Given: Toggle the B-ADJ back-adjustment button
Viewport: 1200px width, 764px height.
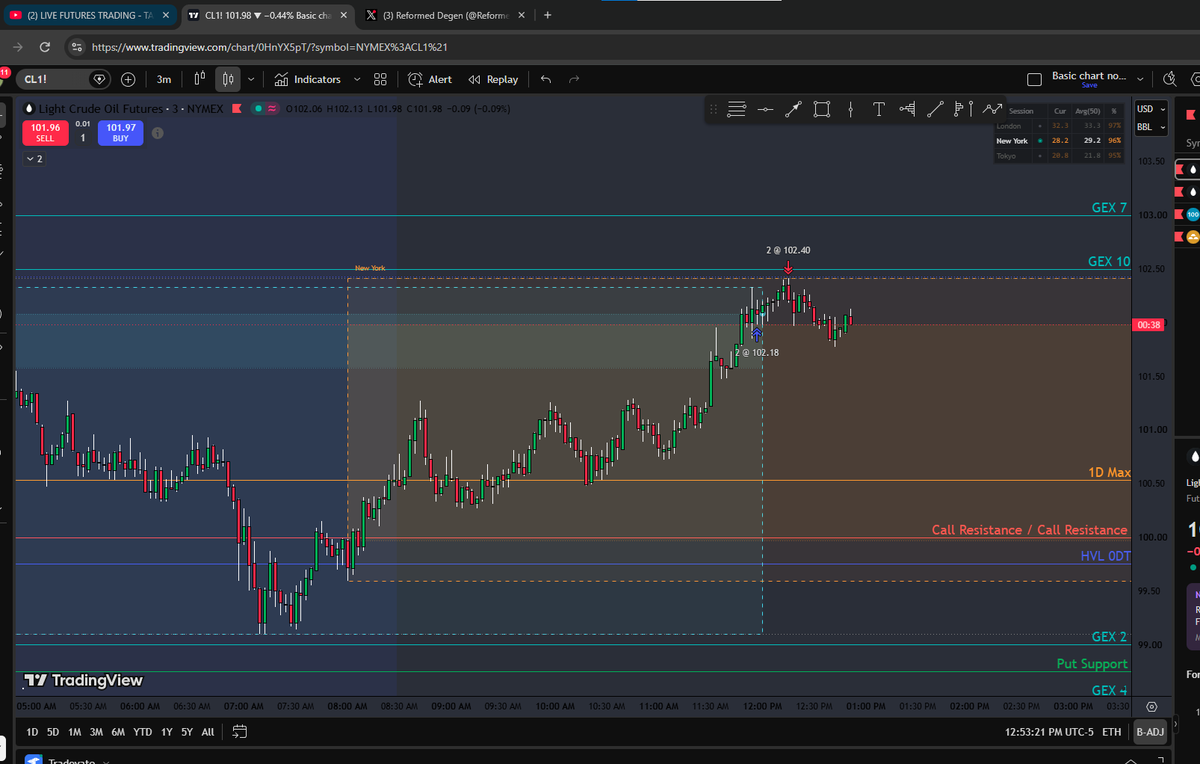Looking at the screenshot, I should point(1150,732).
